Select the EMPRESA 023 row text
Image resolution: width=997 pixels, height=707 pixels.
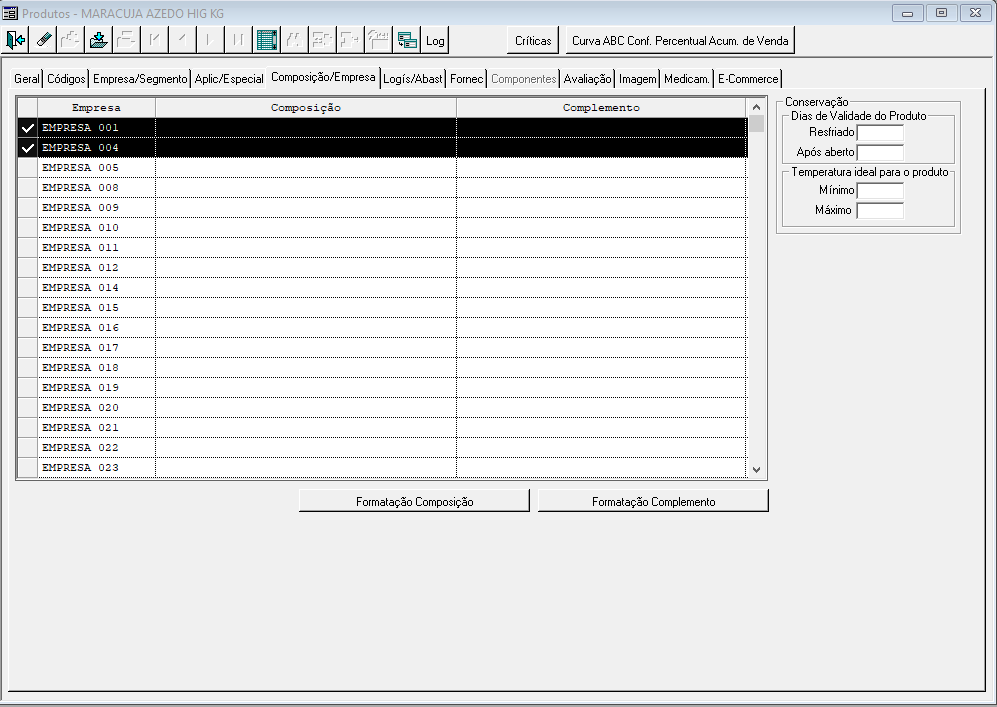80,468
